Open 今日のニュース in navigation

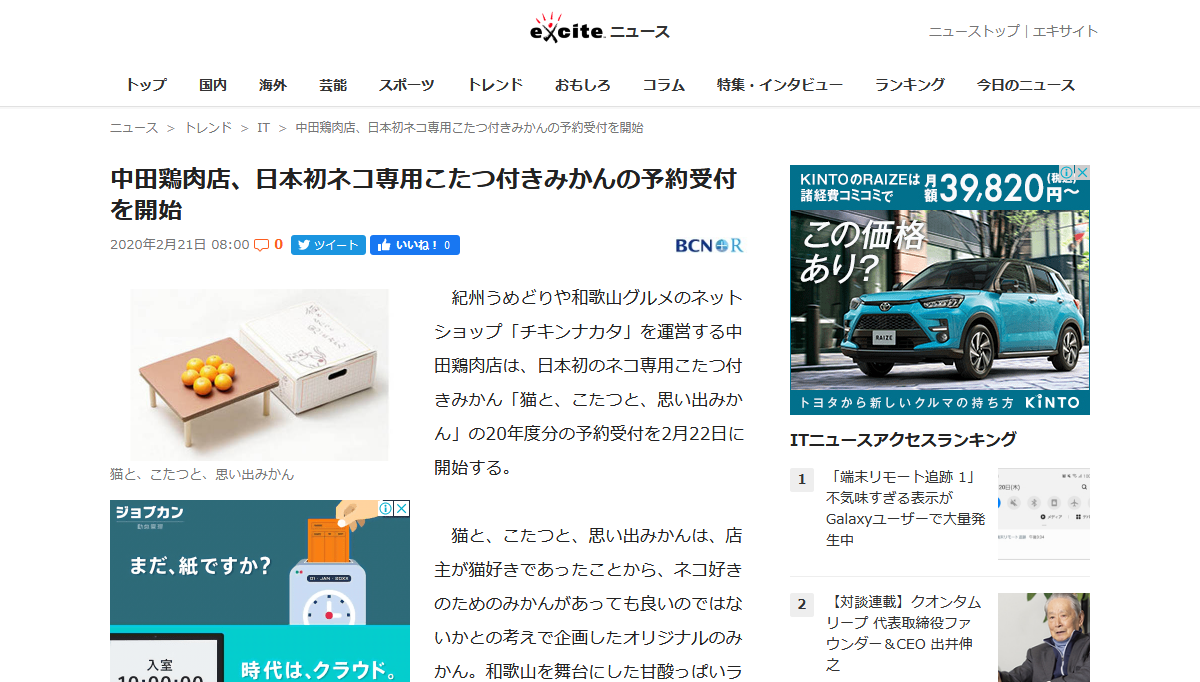coord(1025,85)
